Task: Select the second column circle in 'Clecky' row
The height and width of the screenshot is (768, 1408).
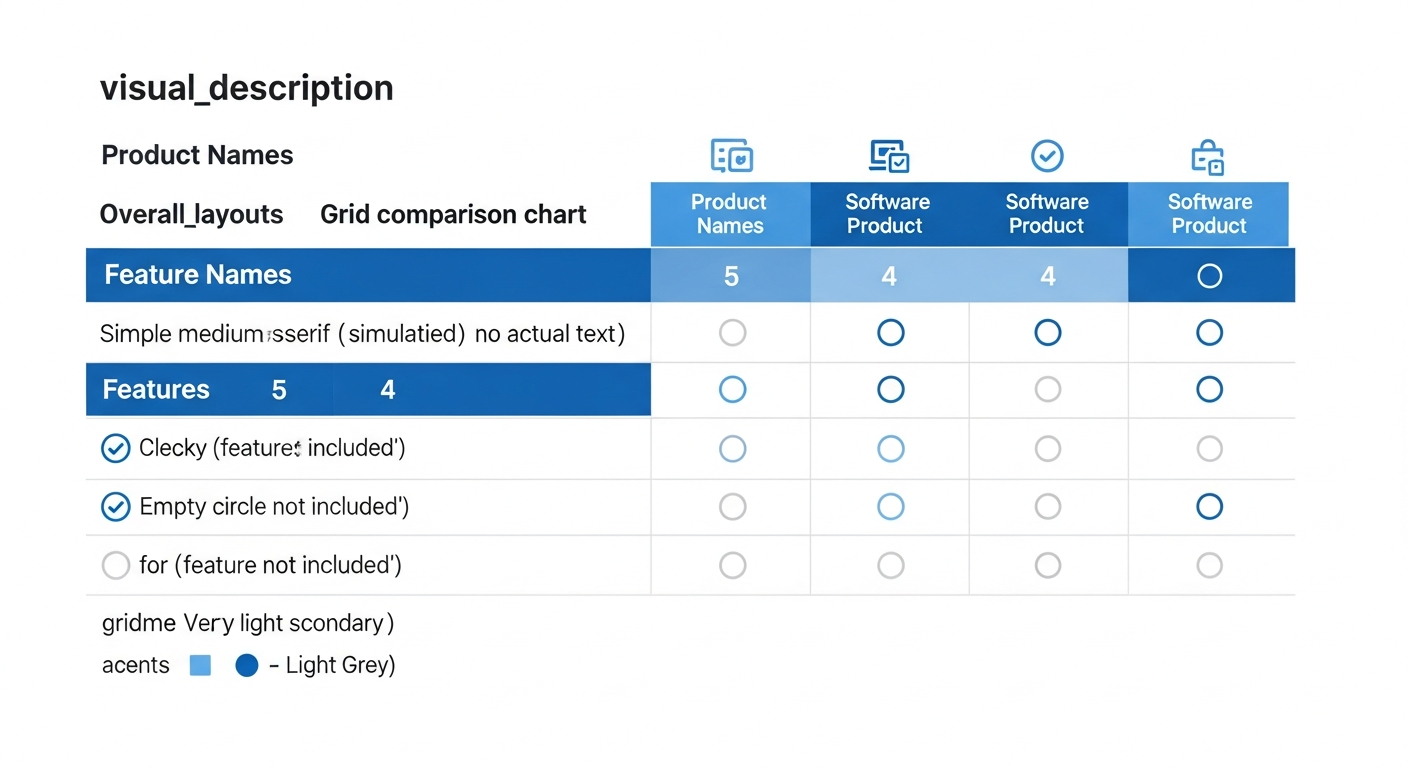Action: click(x=890, y=449)
